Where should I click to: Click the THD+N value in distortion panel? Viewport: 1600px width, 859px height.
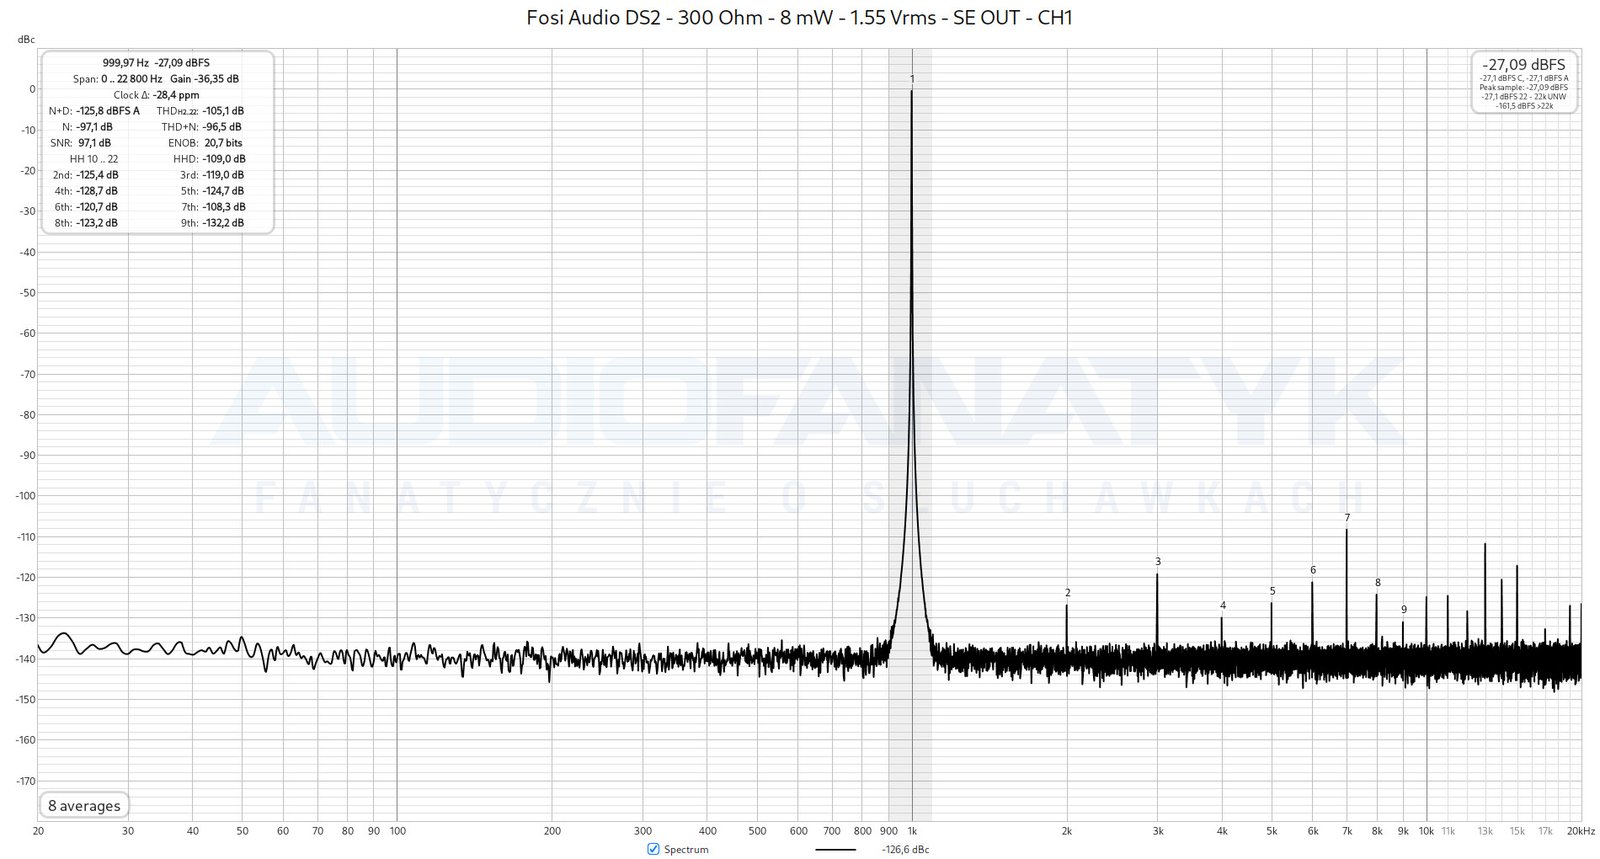coord(222,127)
